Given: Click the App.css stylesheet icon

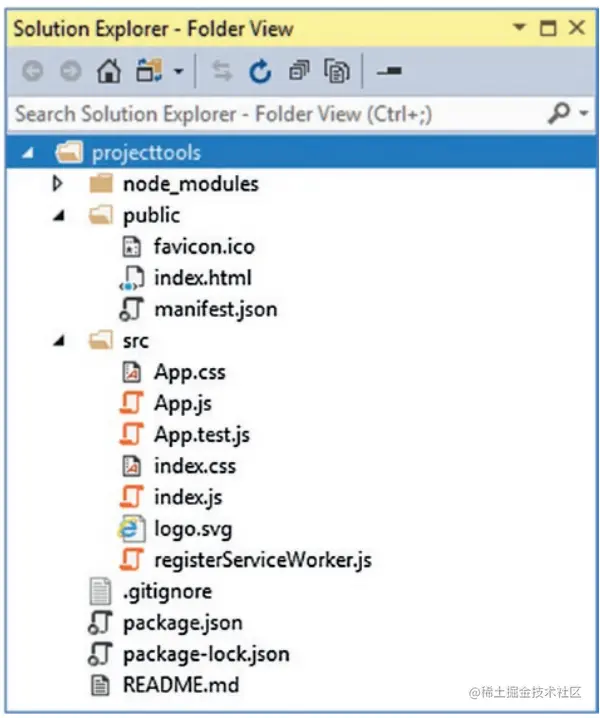Looking at the screenshot, I should (x=132, y=372).
